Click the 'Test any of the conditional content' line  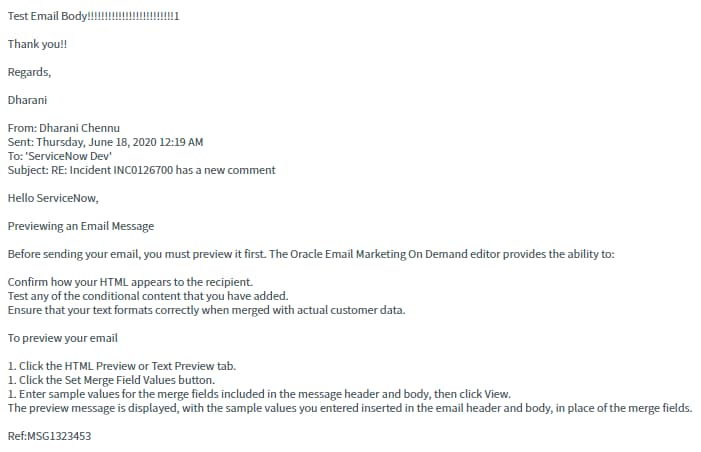[x=148, y=296]
